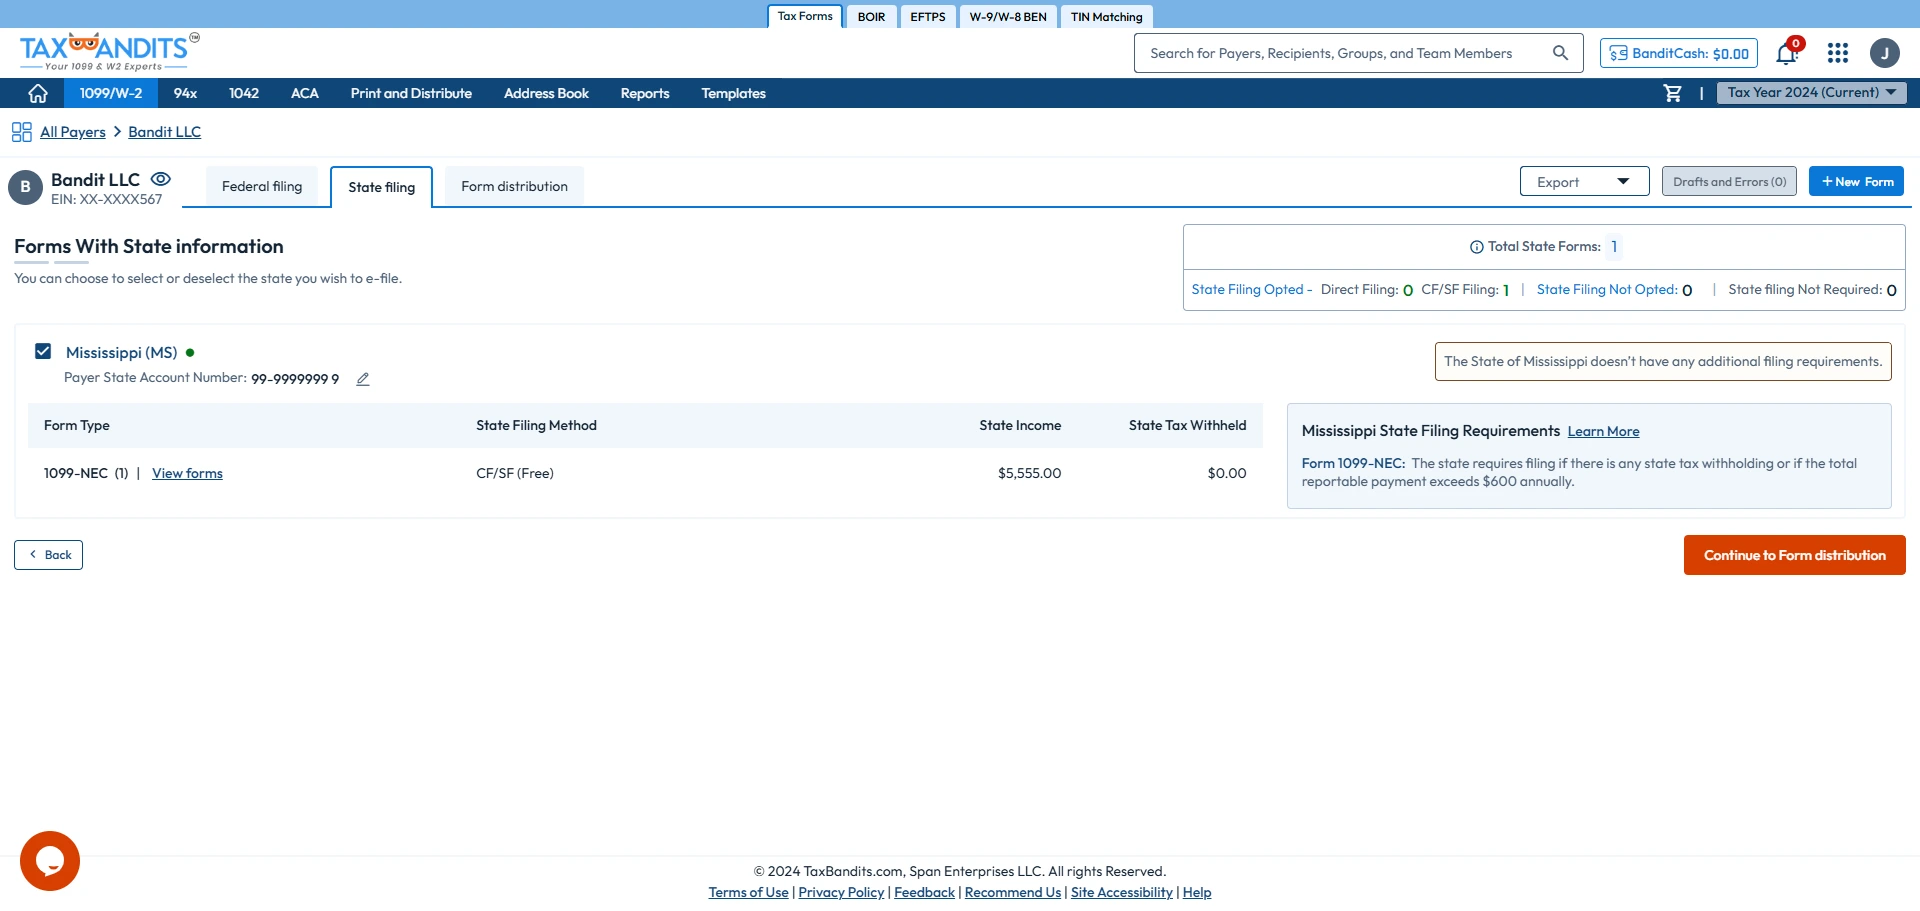The height and width of the screenshot is (911, 1920).
Task: Click the $0.00 state tax withheld value
Action: [x=1227, y=474]
